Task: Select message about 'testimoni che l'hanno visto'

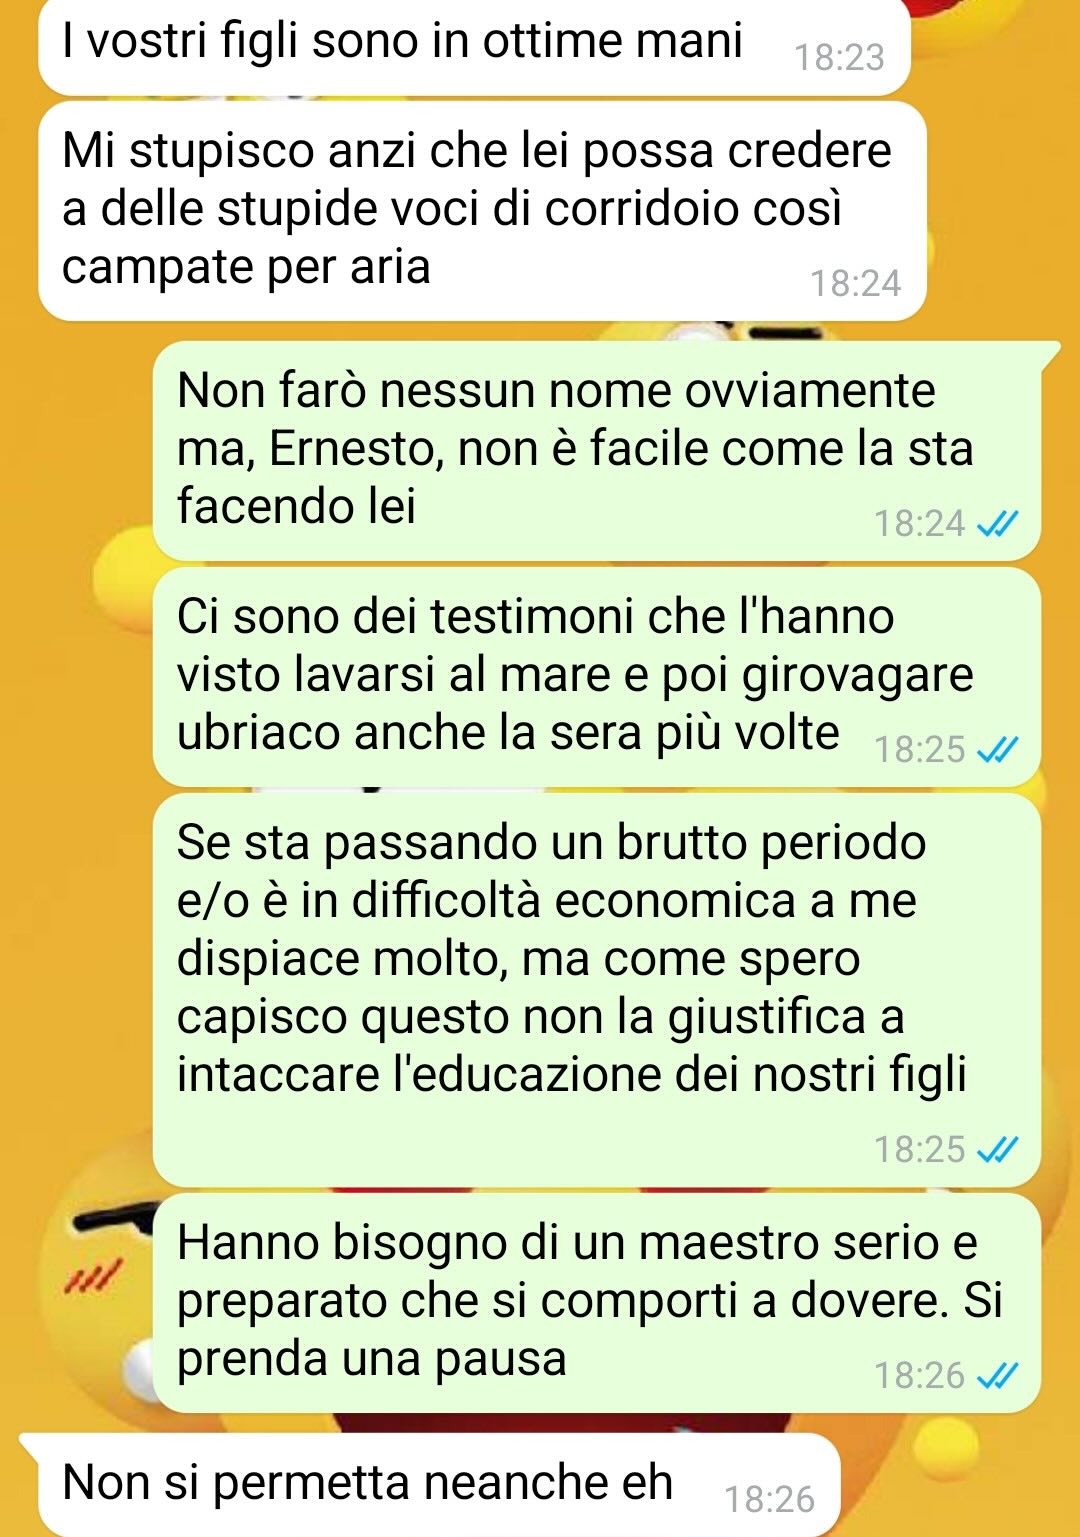Action: coord(596,676)
